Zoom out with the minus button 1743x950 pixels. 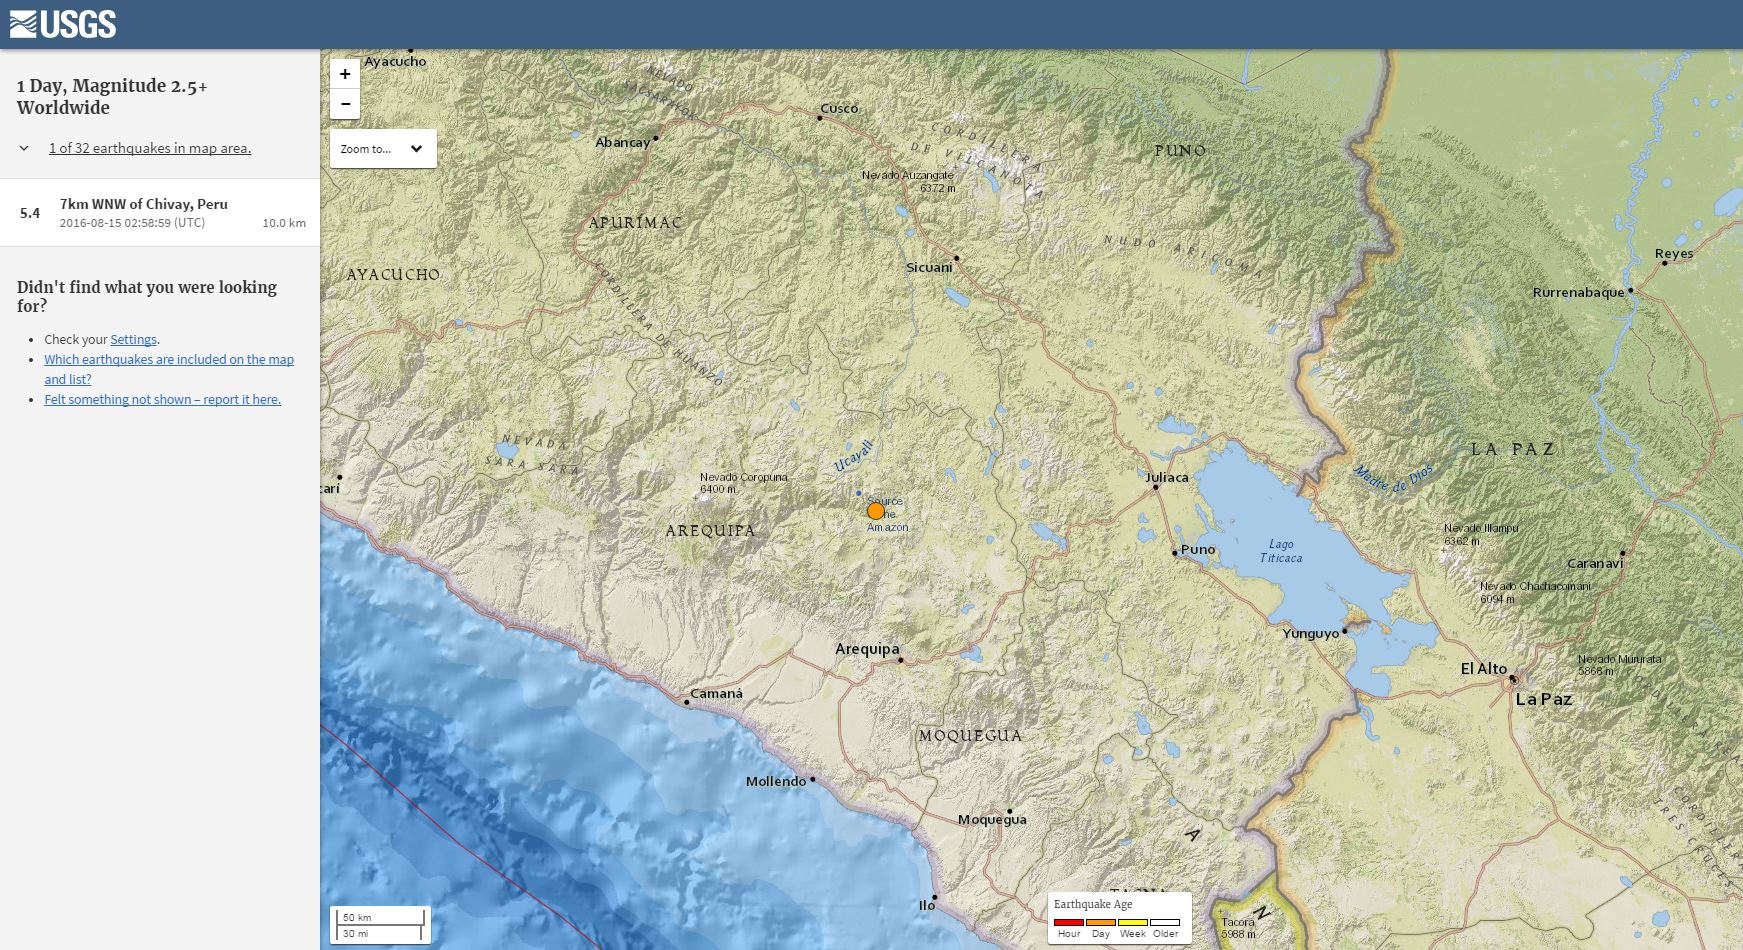[x=345, y=103]
